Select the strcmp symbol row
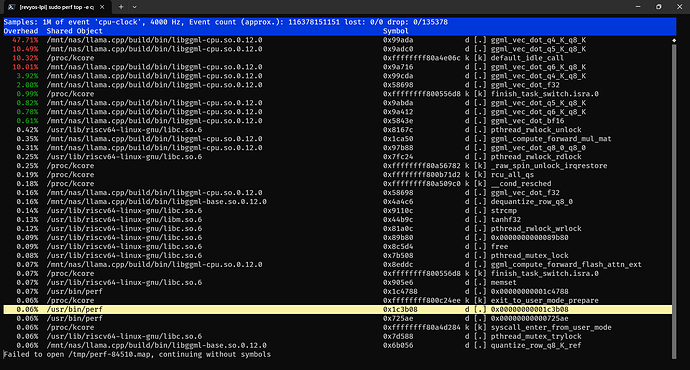The width and height of the screenshot is (690, 370). tap(338, 211)
